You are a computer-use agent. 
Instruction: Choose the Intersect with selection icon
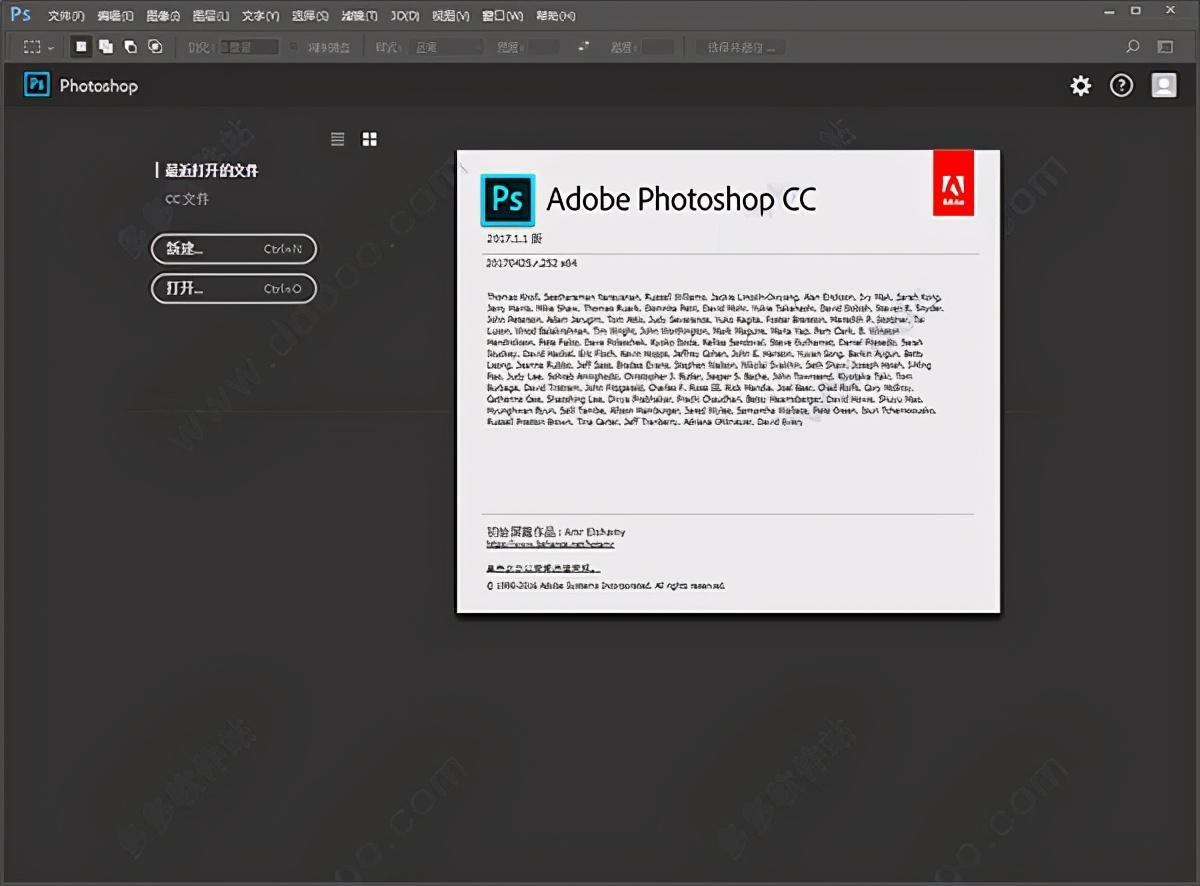(x=155, y=46)
